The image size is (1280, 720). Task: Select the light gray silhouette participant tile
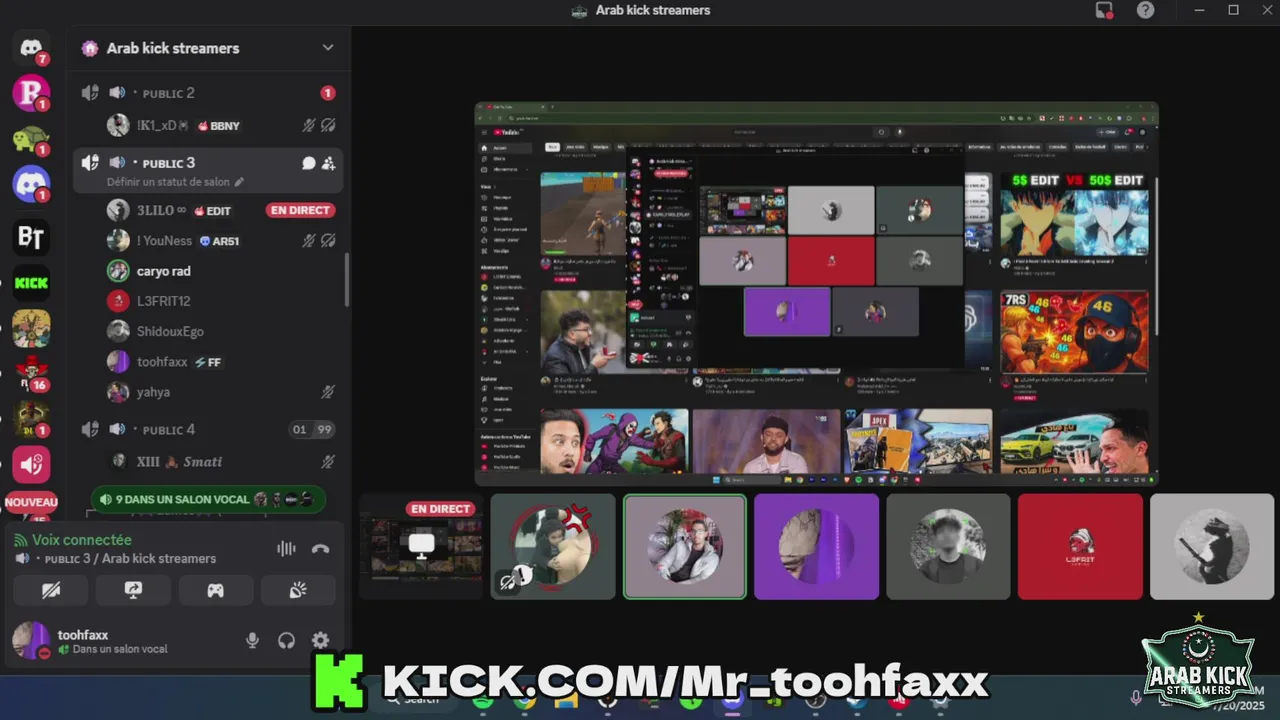tap(1212, 546)
